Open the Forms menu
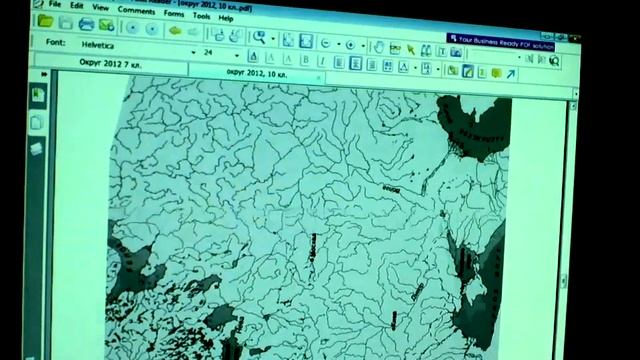This screenshot has width=640, height=360. (174, 13)
